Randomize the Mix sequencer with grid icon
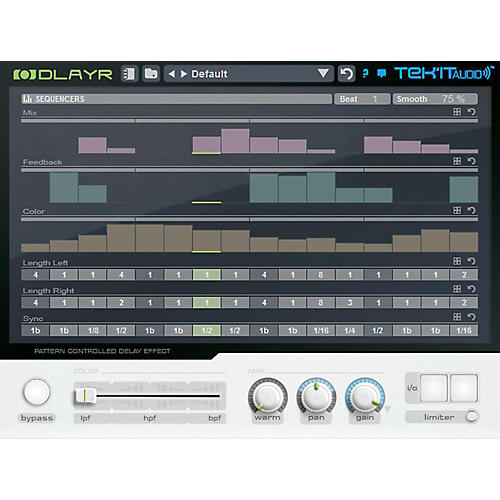500x500 pixels. 457,112
